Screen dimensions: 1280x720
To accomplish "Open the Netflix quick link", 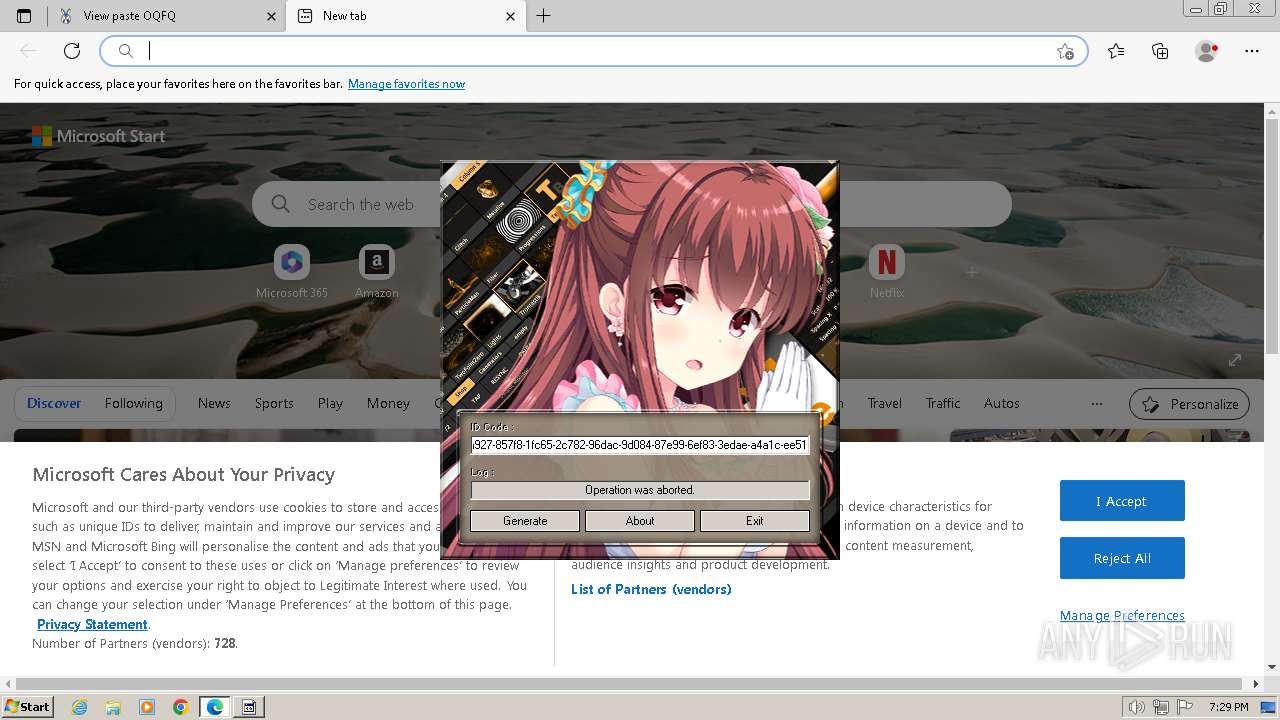I will click(886, 272).
